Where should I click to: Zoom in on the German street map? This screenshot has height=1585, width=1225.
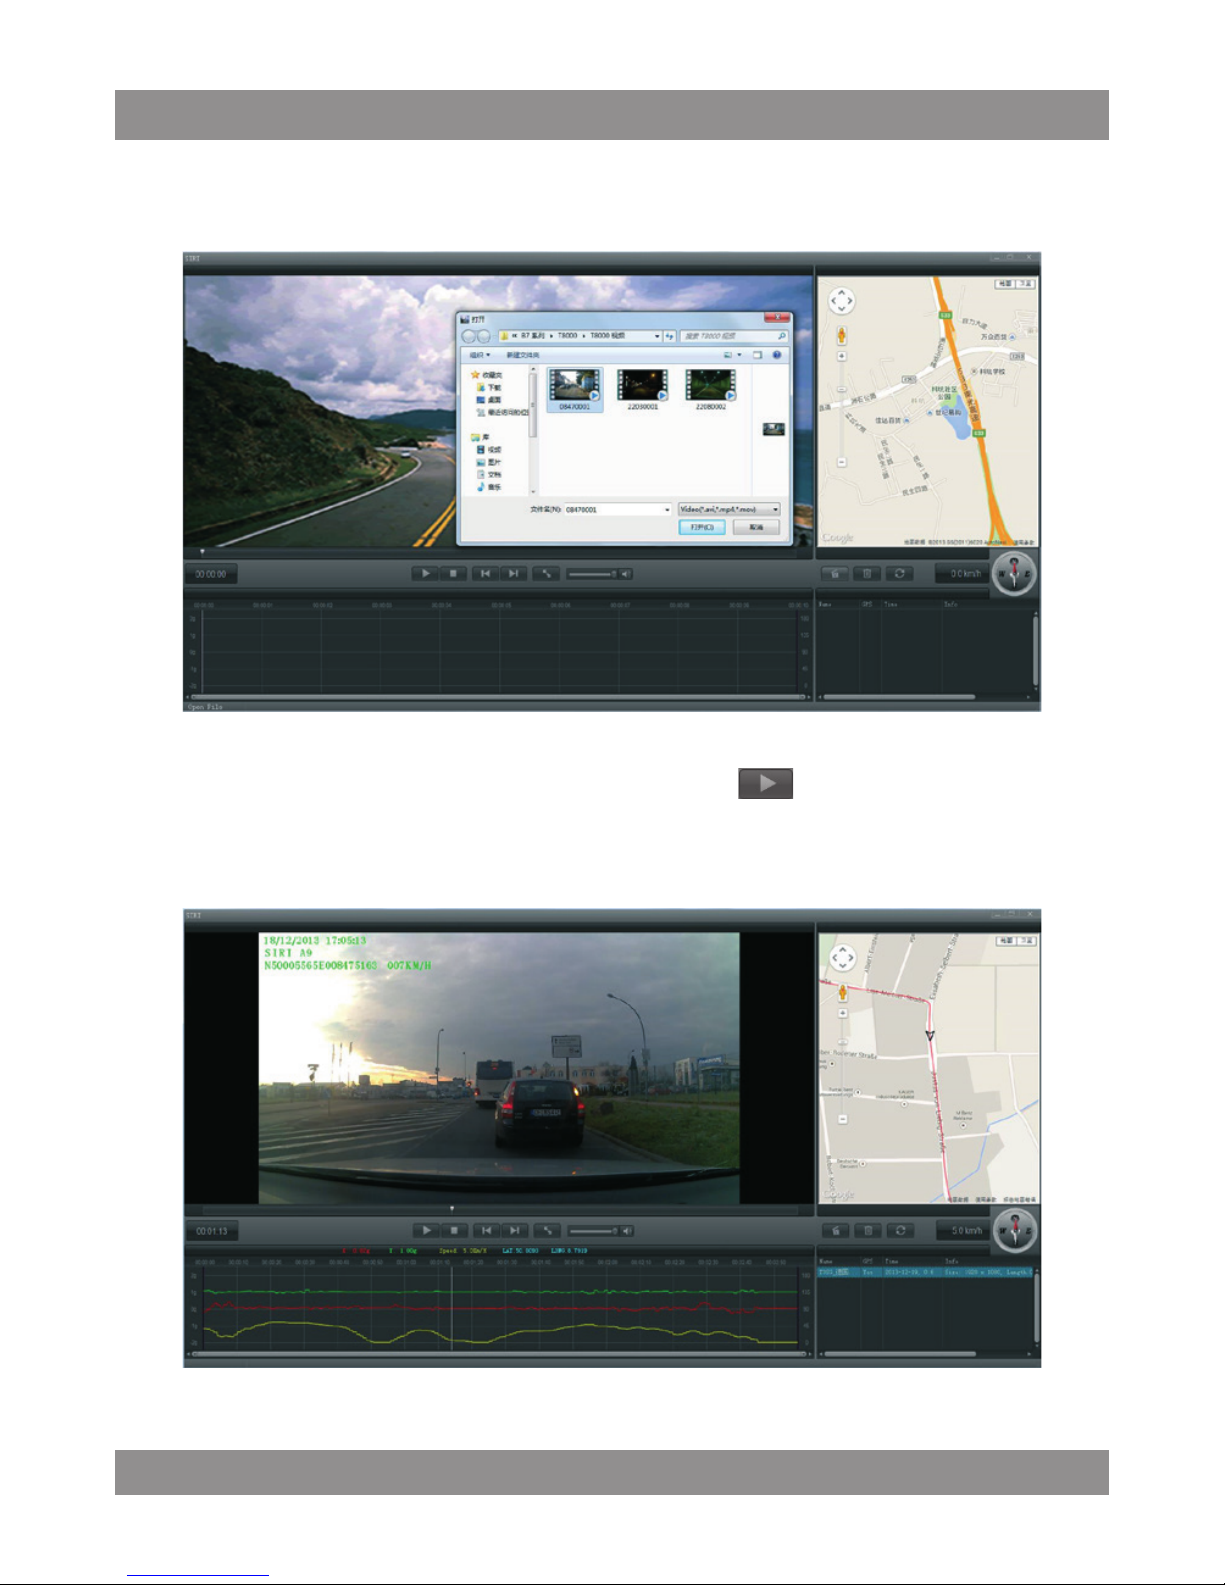843,1013
